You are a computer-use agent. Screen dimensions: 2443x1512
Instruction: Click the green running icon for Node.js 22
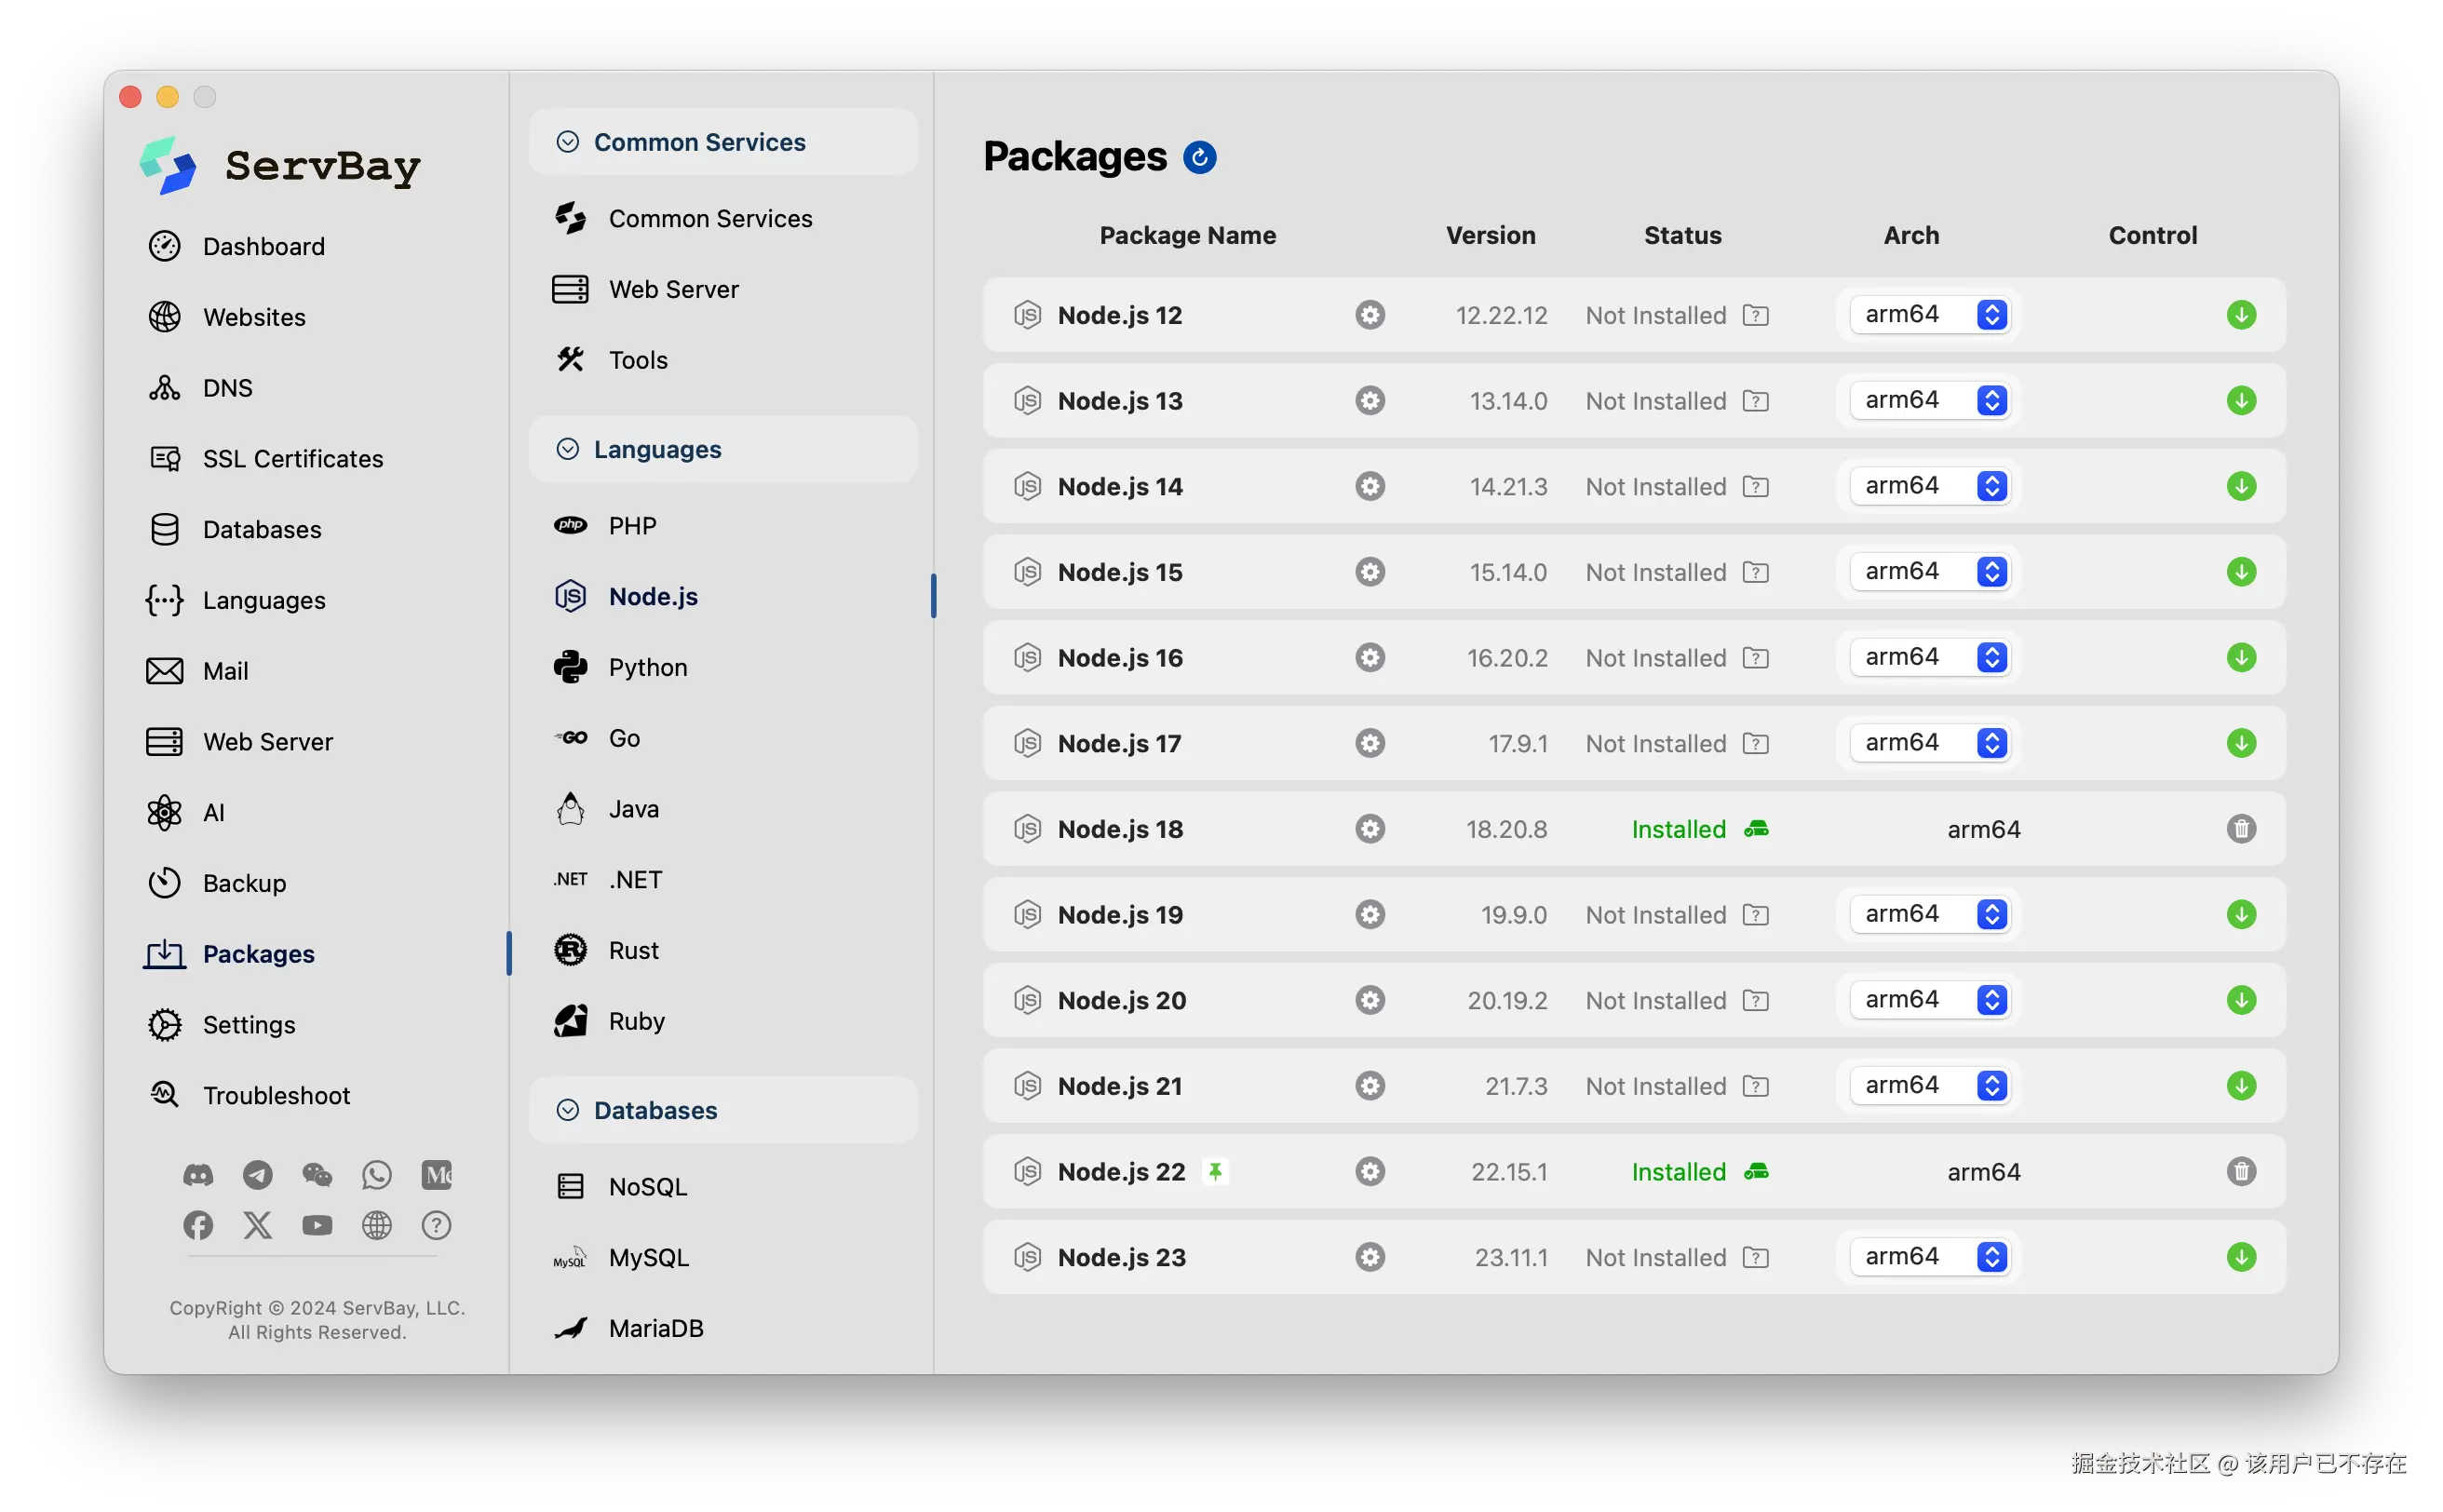(1756, 1171)
